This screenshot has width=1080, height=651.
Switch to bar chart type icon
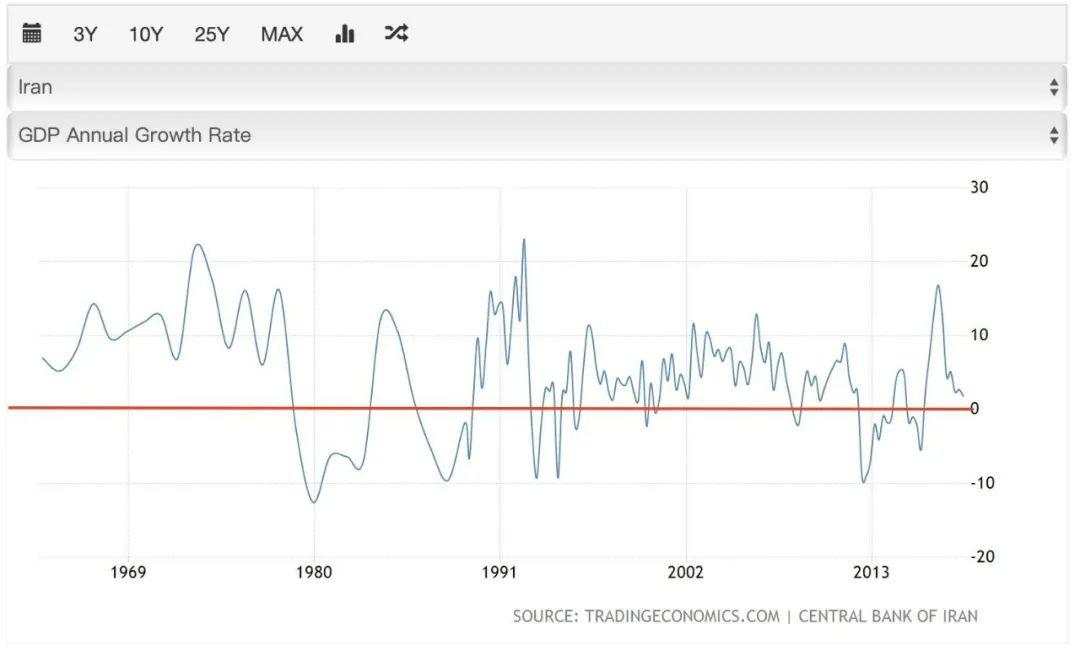344,33
